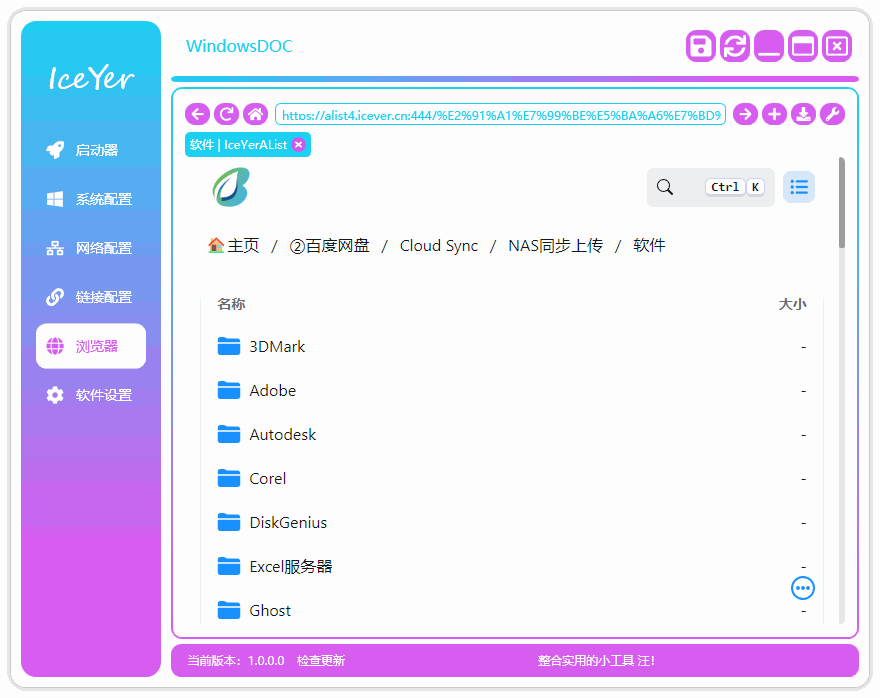Viewport: 880px width, 698px height.
Task: Open 系统配置 in the sidebar
Action: pyautogui.click(x=91, y=199)
